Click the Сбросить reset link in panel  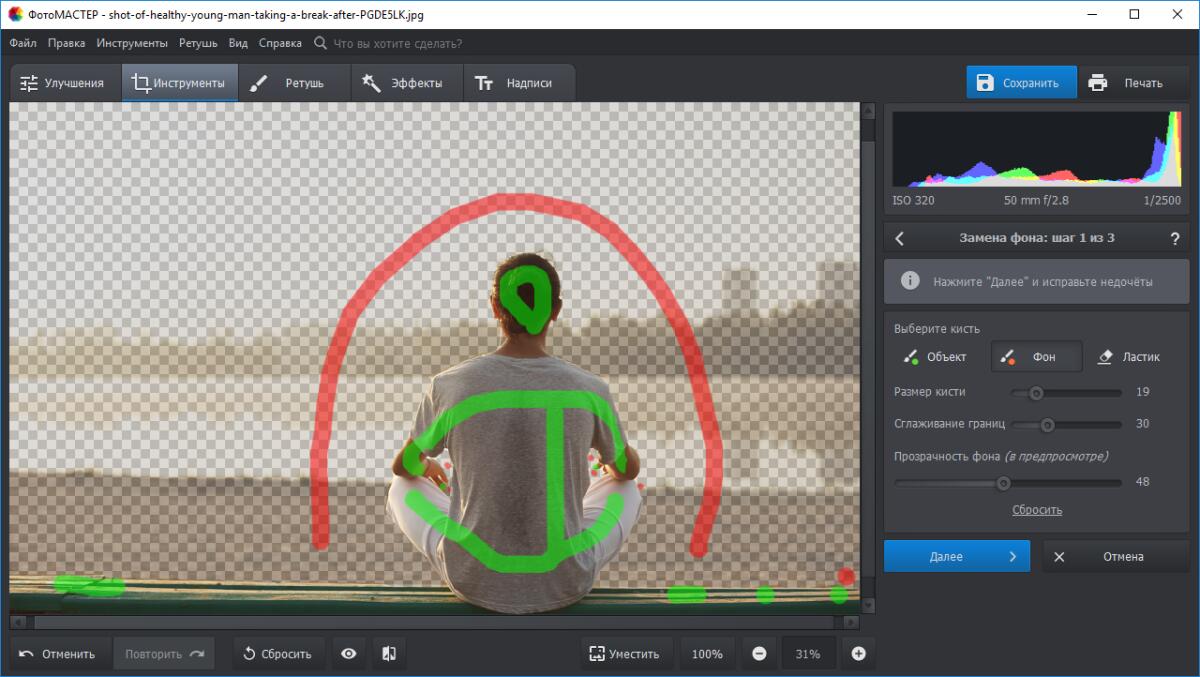(x=1037, y=510)
